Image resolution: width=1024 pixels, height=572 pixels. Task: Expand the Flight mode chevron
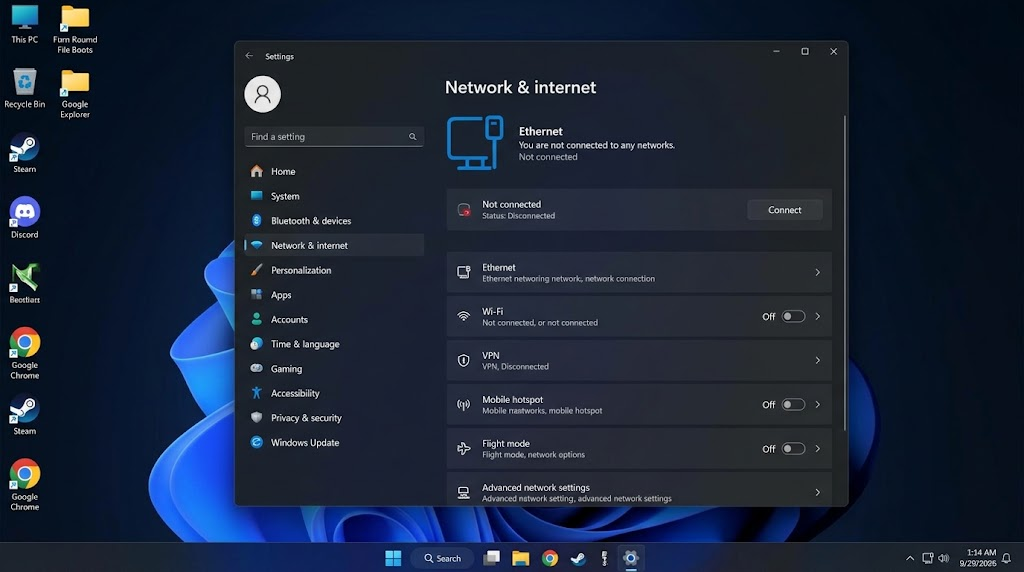pyautogui.click(x=818, y=449)
